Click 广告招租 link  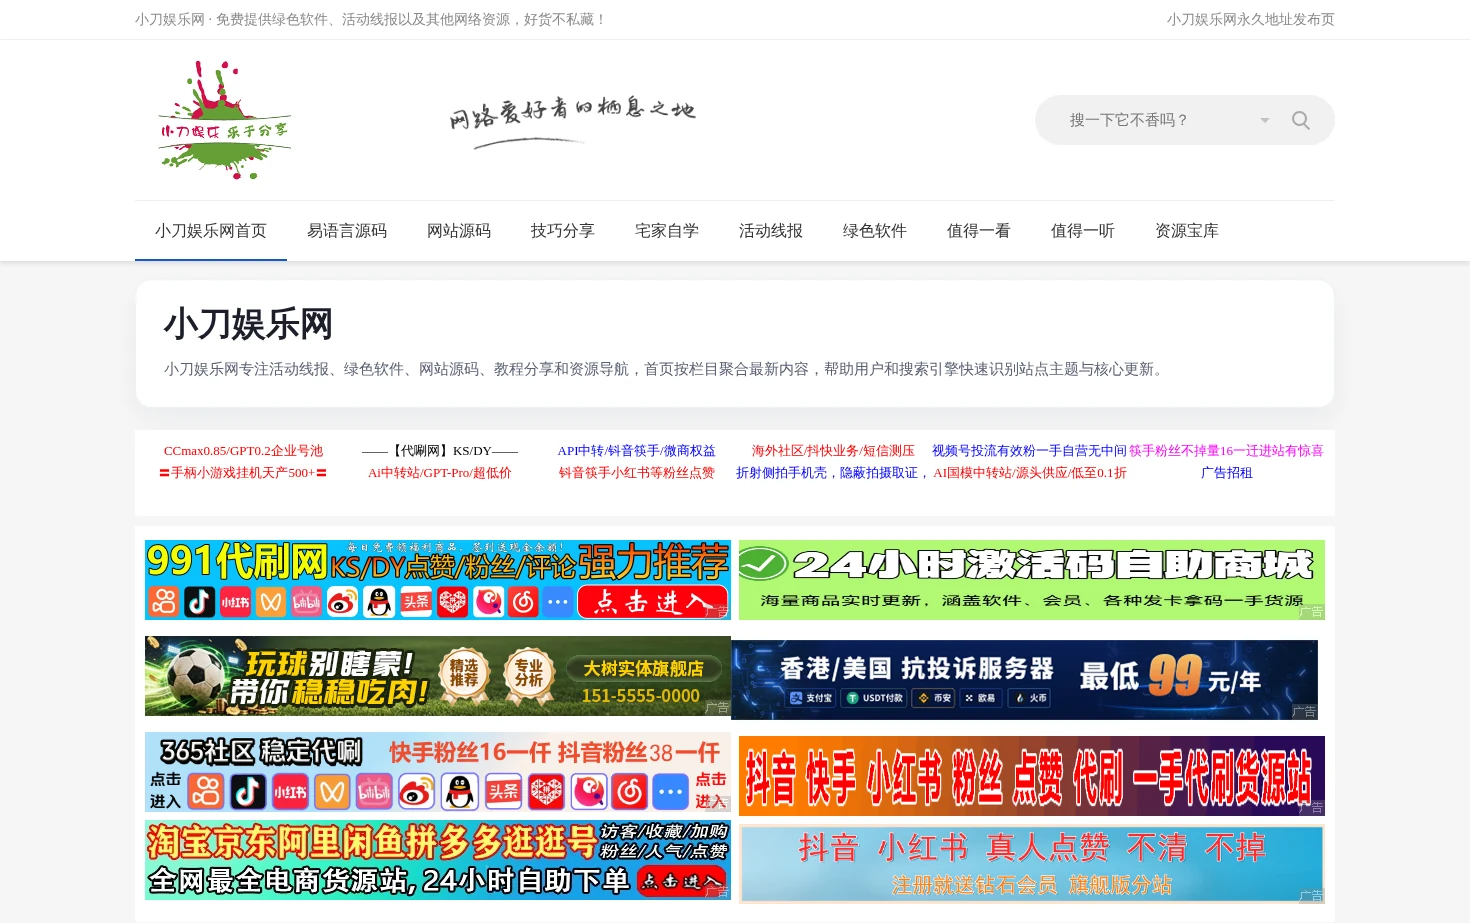click(1226, 473)
